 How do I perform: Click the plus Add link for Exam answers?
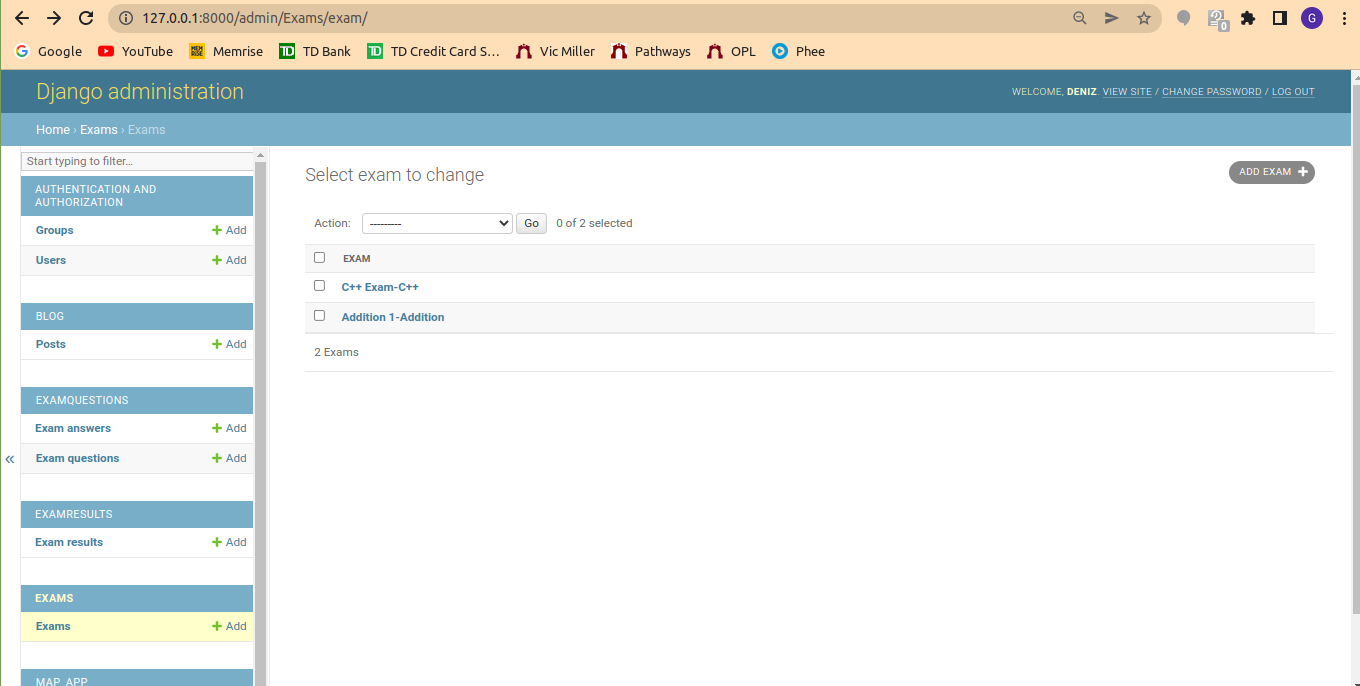click(229, 428)
